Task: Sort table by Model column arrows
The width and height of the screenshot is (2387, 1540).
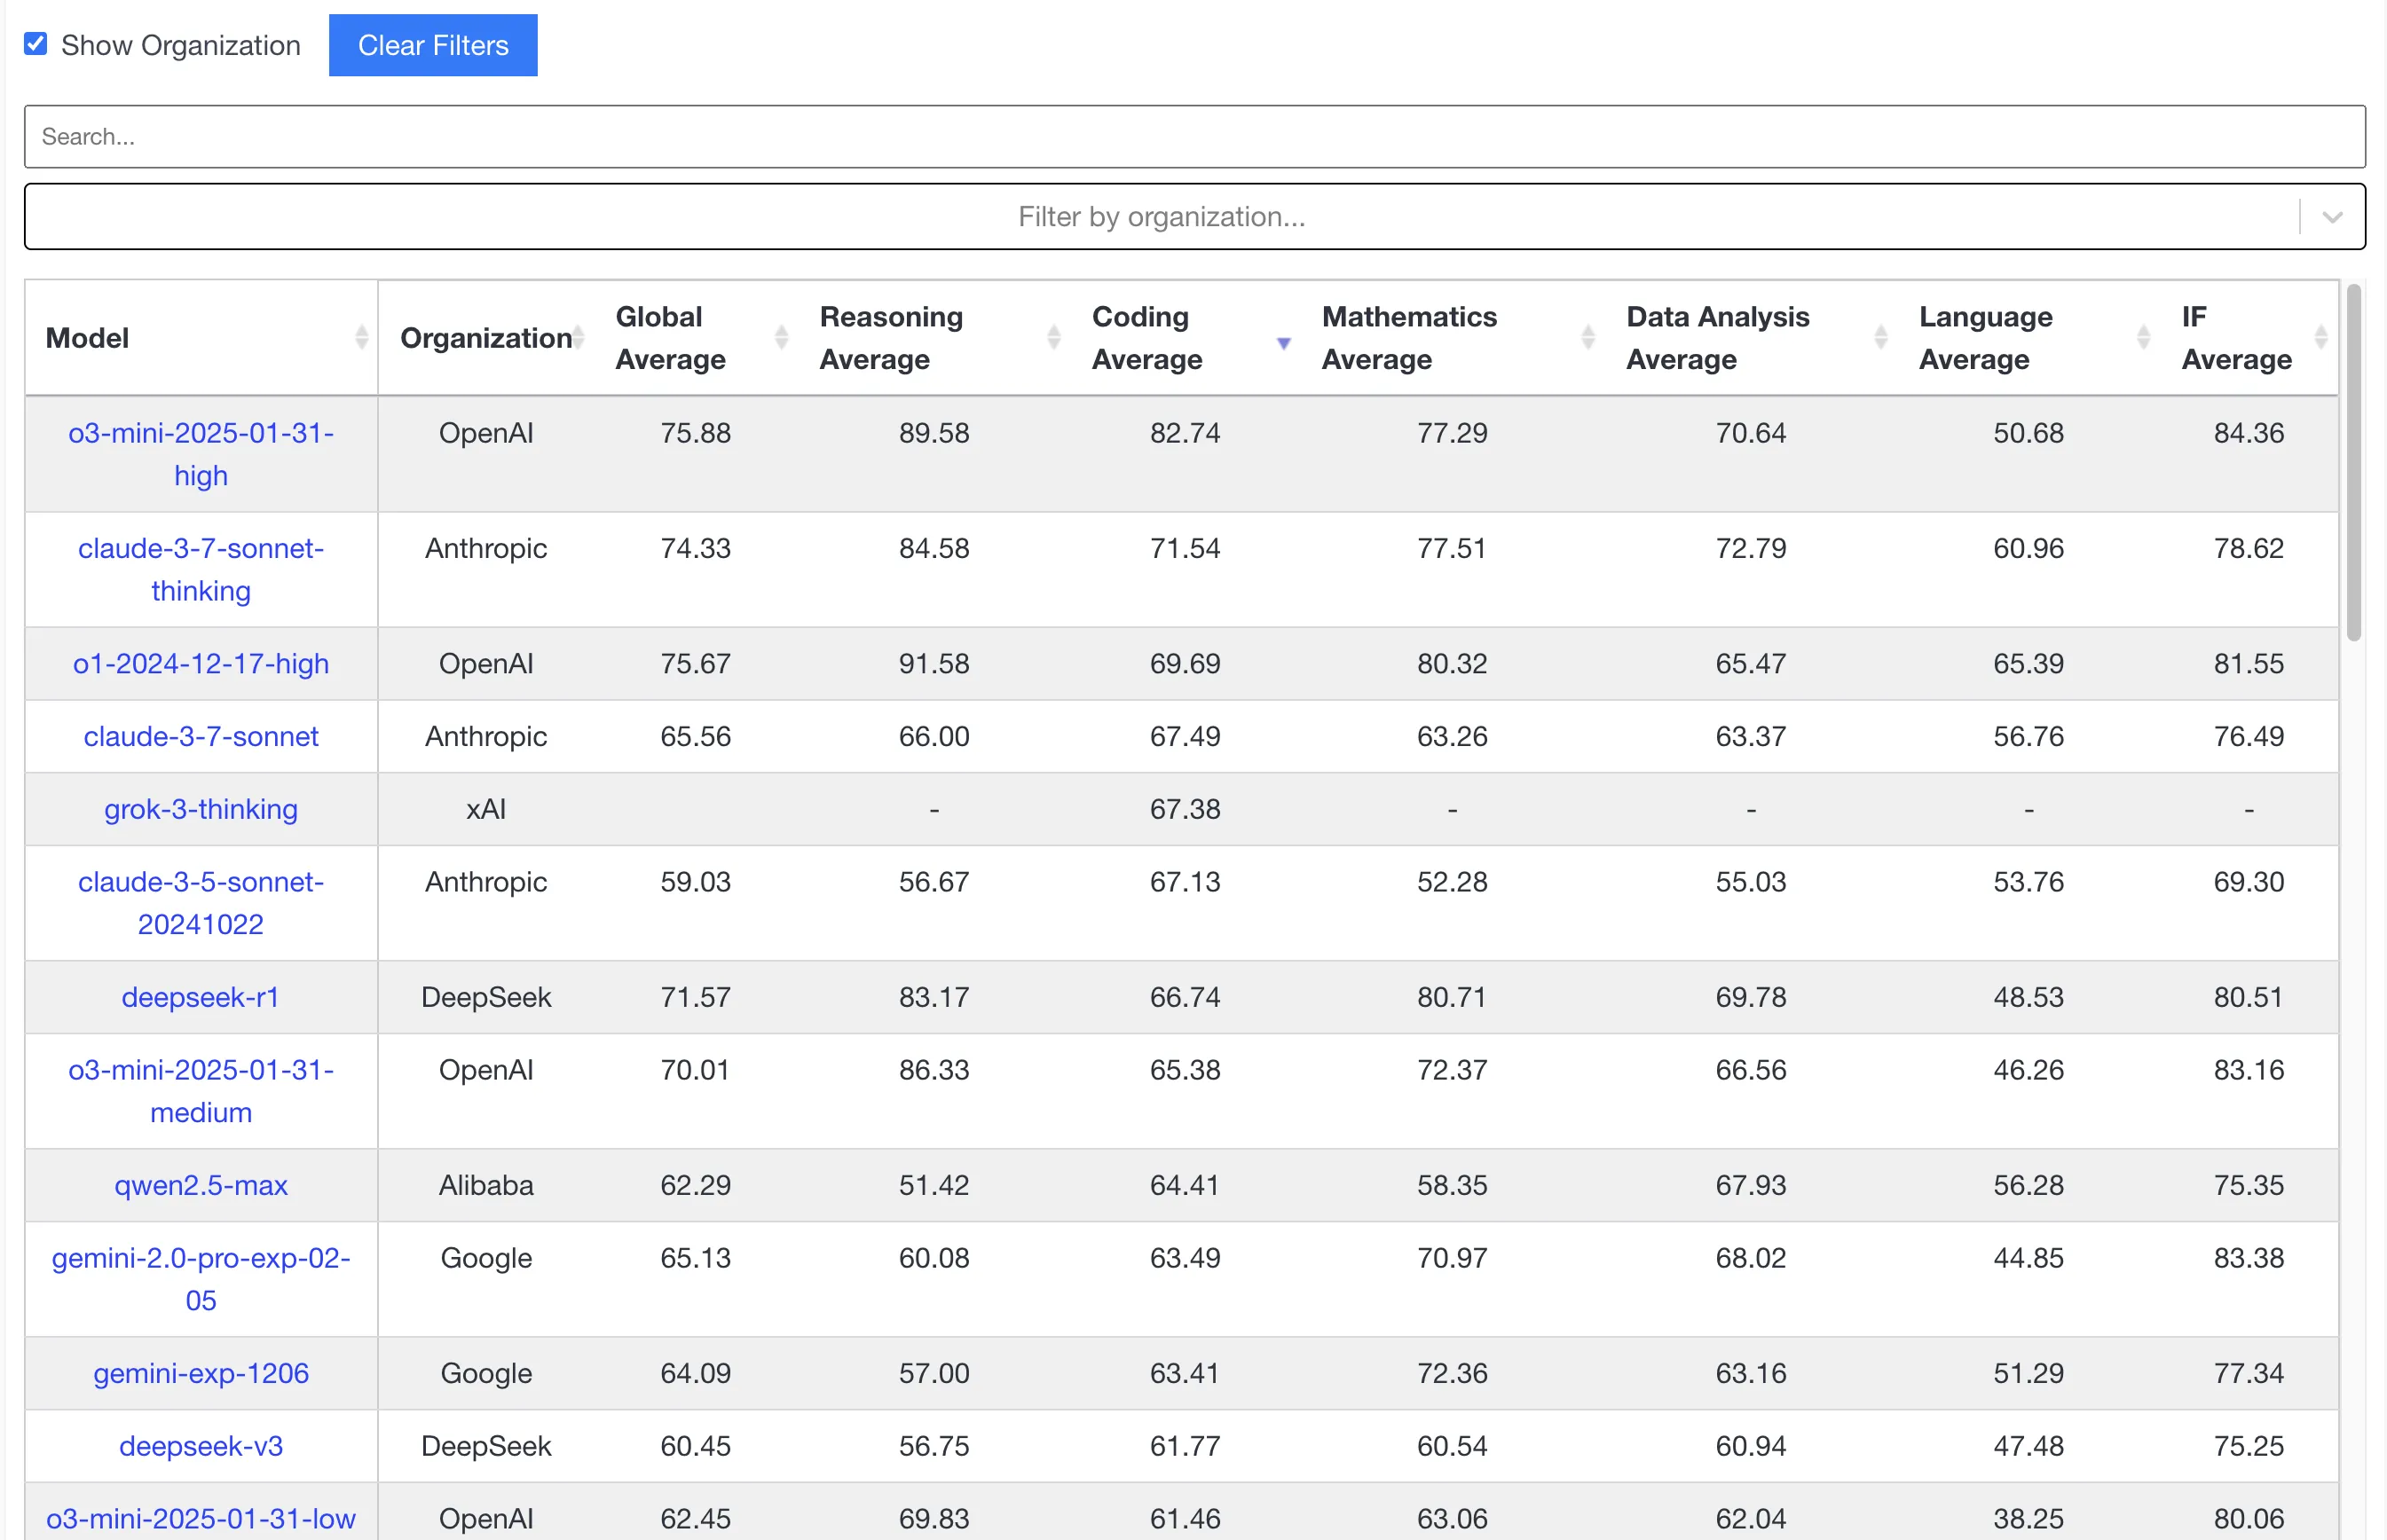Action: tap(361, 338)
